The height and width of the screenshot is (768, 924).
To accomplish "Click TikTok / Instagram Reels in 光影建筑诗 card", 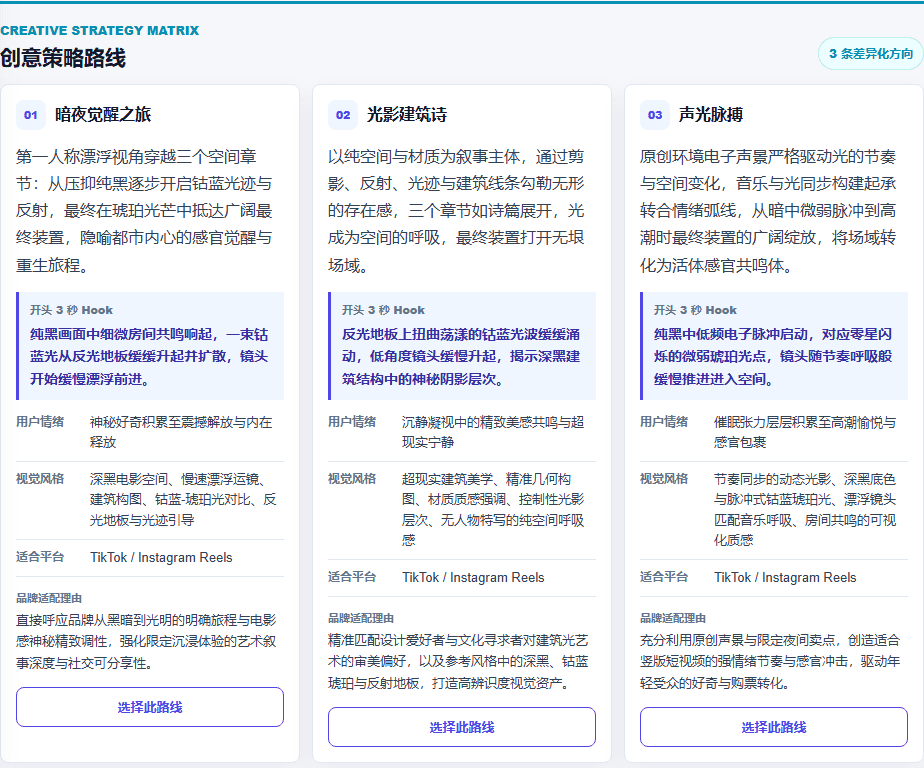I will [473, 577].
